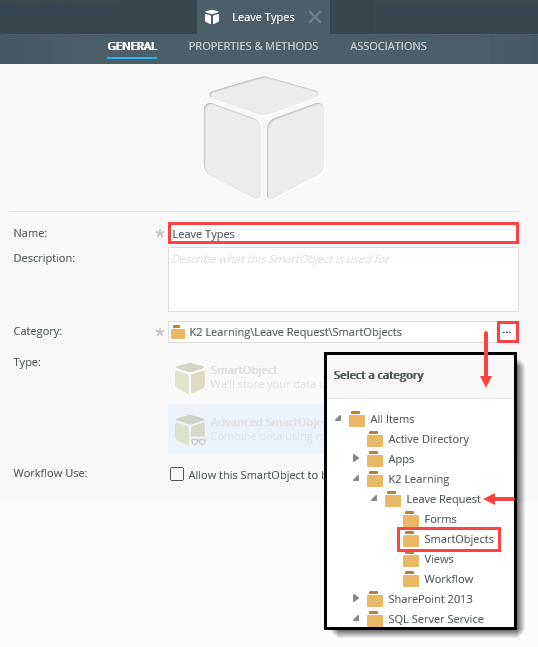Expand the SharePoint 2013 folder node
The width and height of the screenshot is (538, 647).
356,598
